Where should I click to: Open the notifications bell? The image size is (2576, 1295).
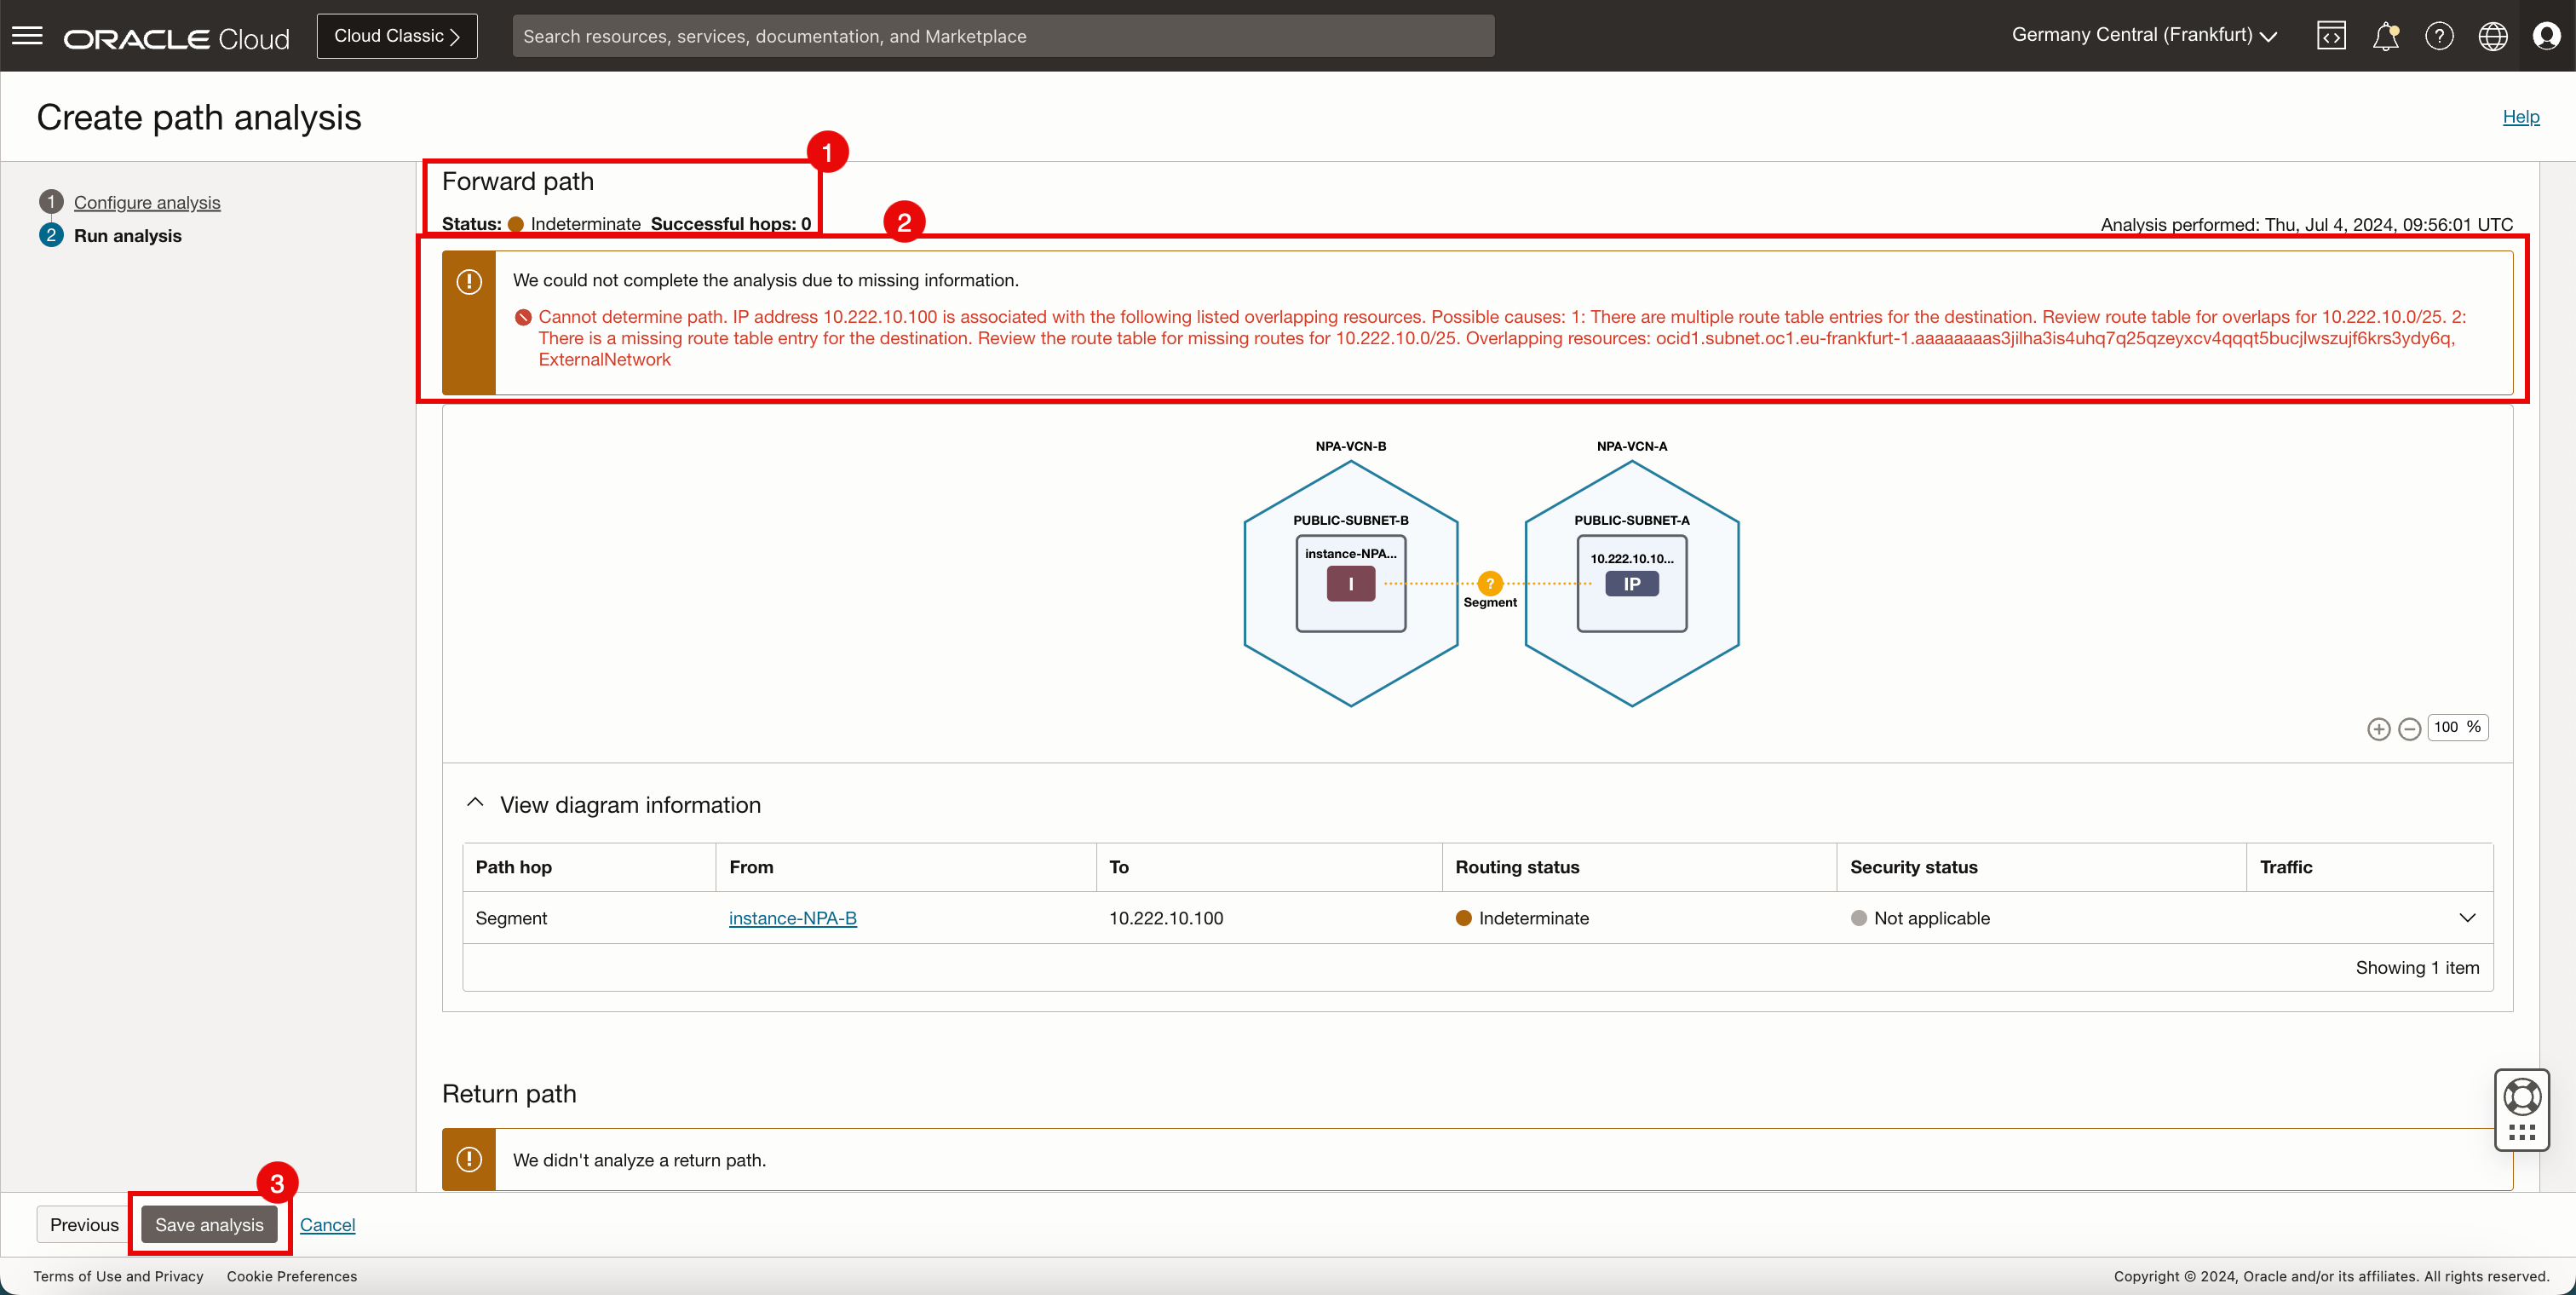[x=2385, y=36]
